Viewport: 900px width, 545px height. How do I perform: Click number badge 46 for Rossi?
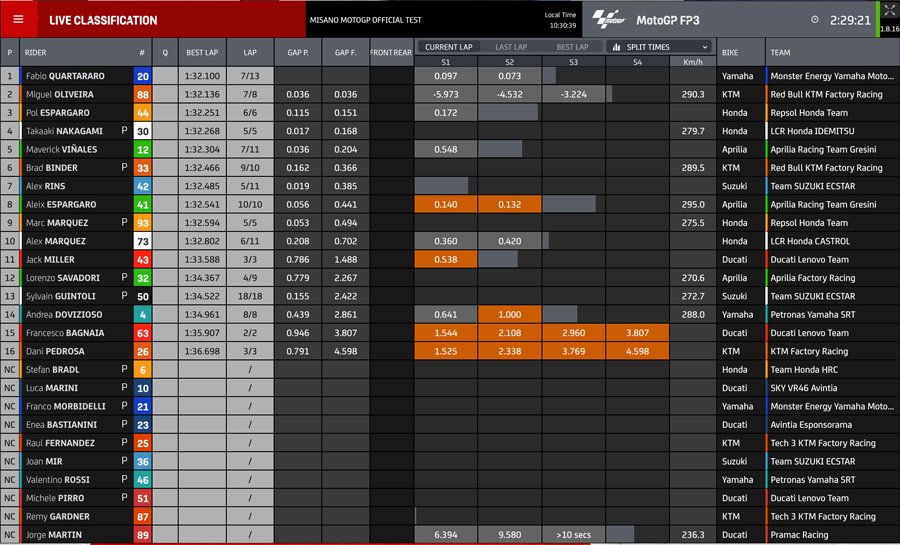coord(143,480)
